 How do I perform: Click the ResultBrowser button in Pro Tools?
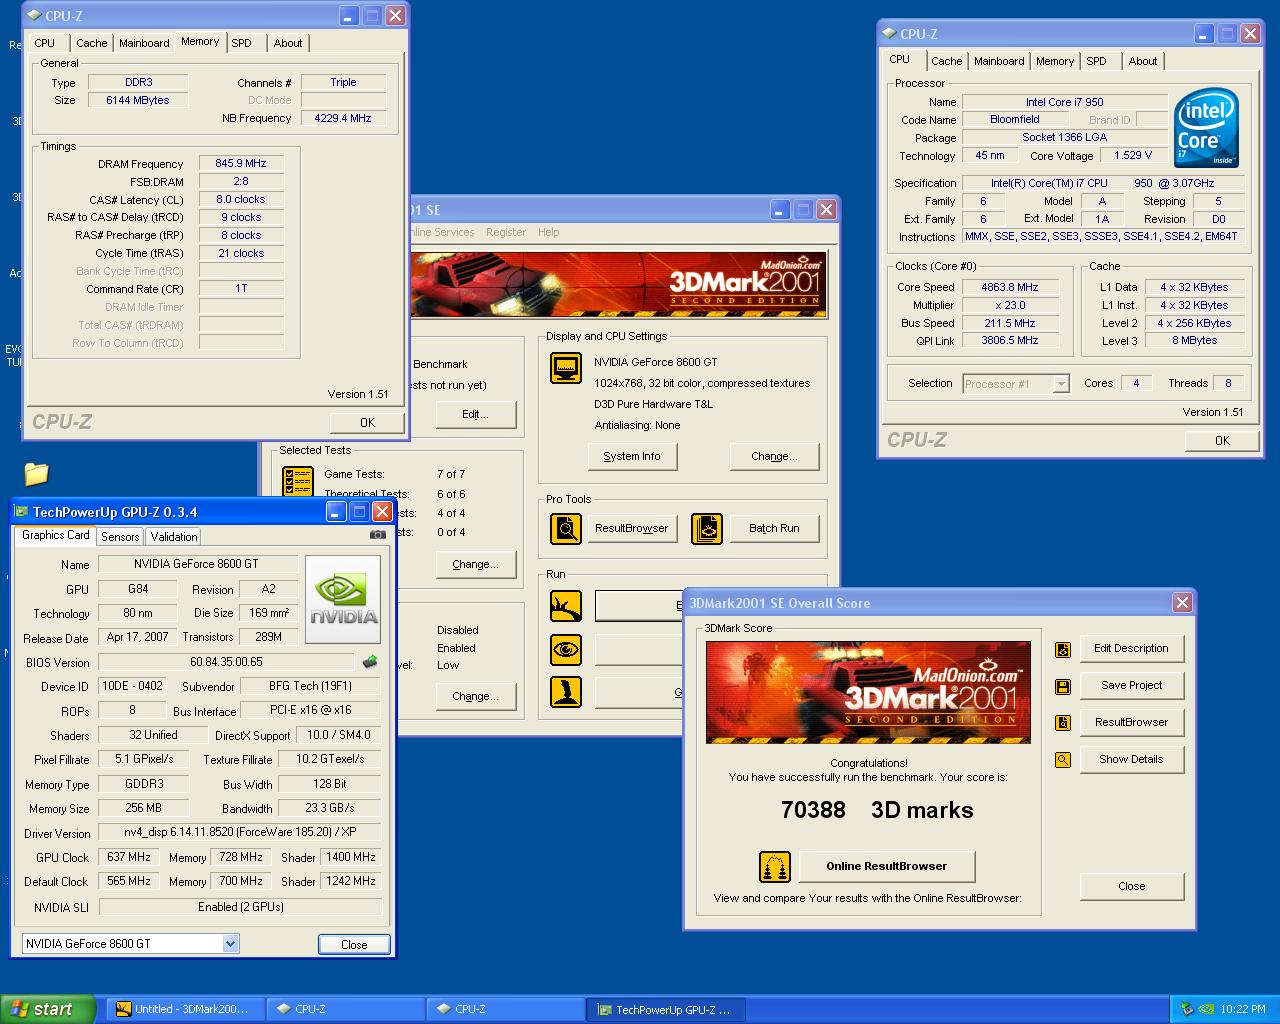coord(632,528)
